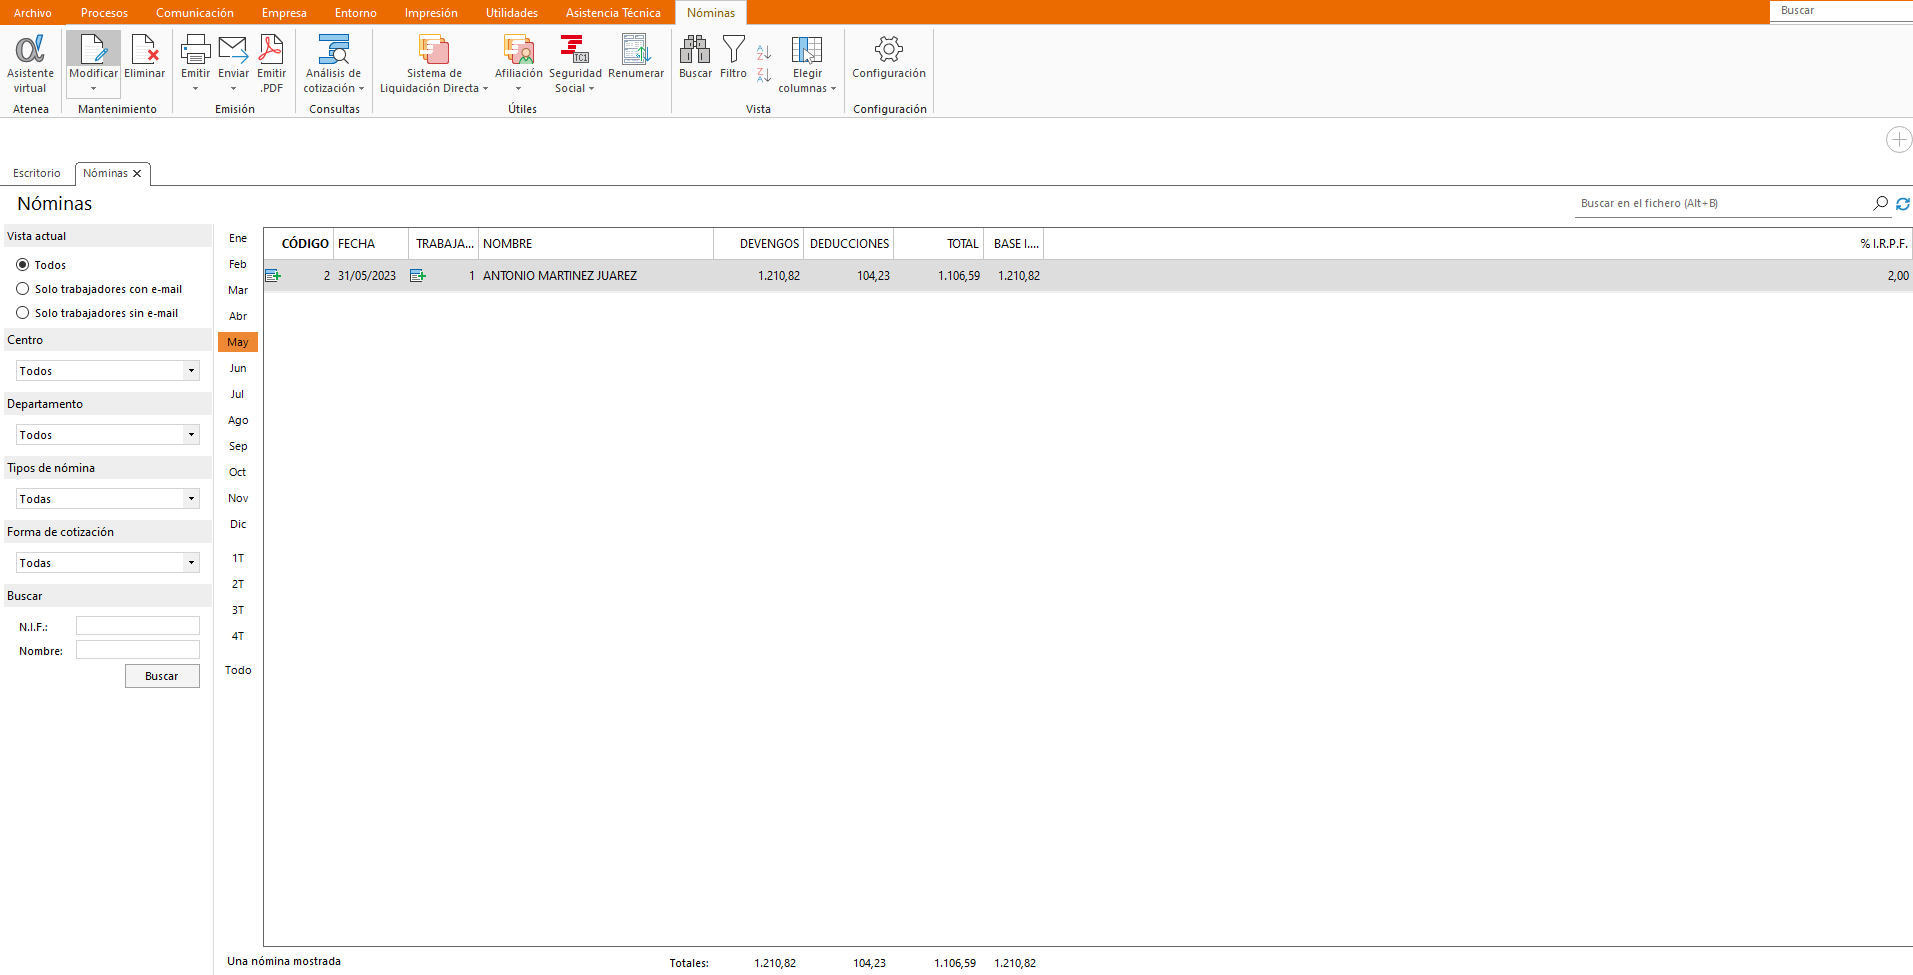Select the Todos radio button

pos(22,265)
